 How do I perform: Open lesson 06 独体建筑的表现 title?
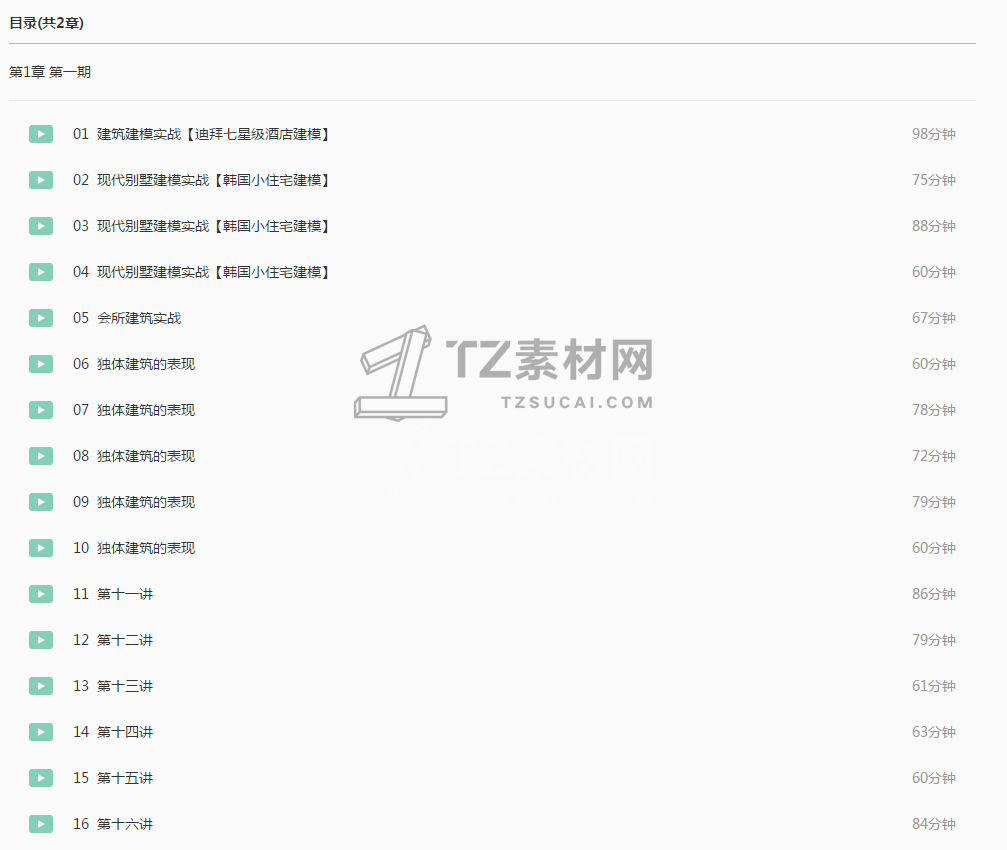coord(134,364)
